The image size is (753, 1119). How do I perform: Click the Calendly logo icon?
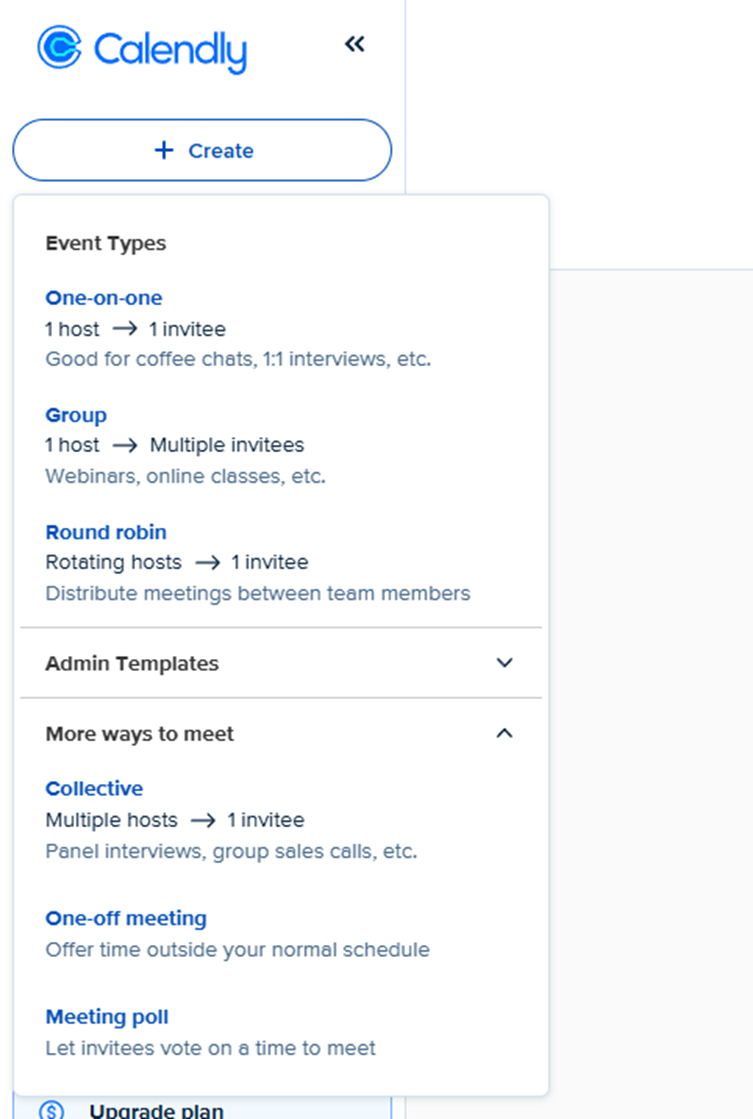coord(59,47)
